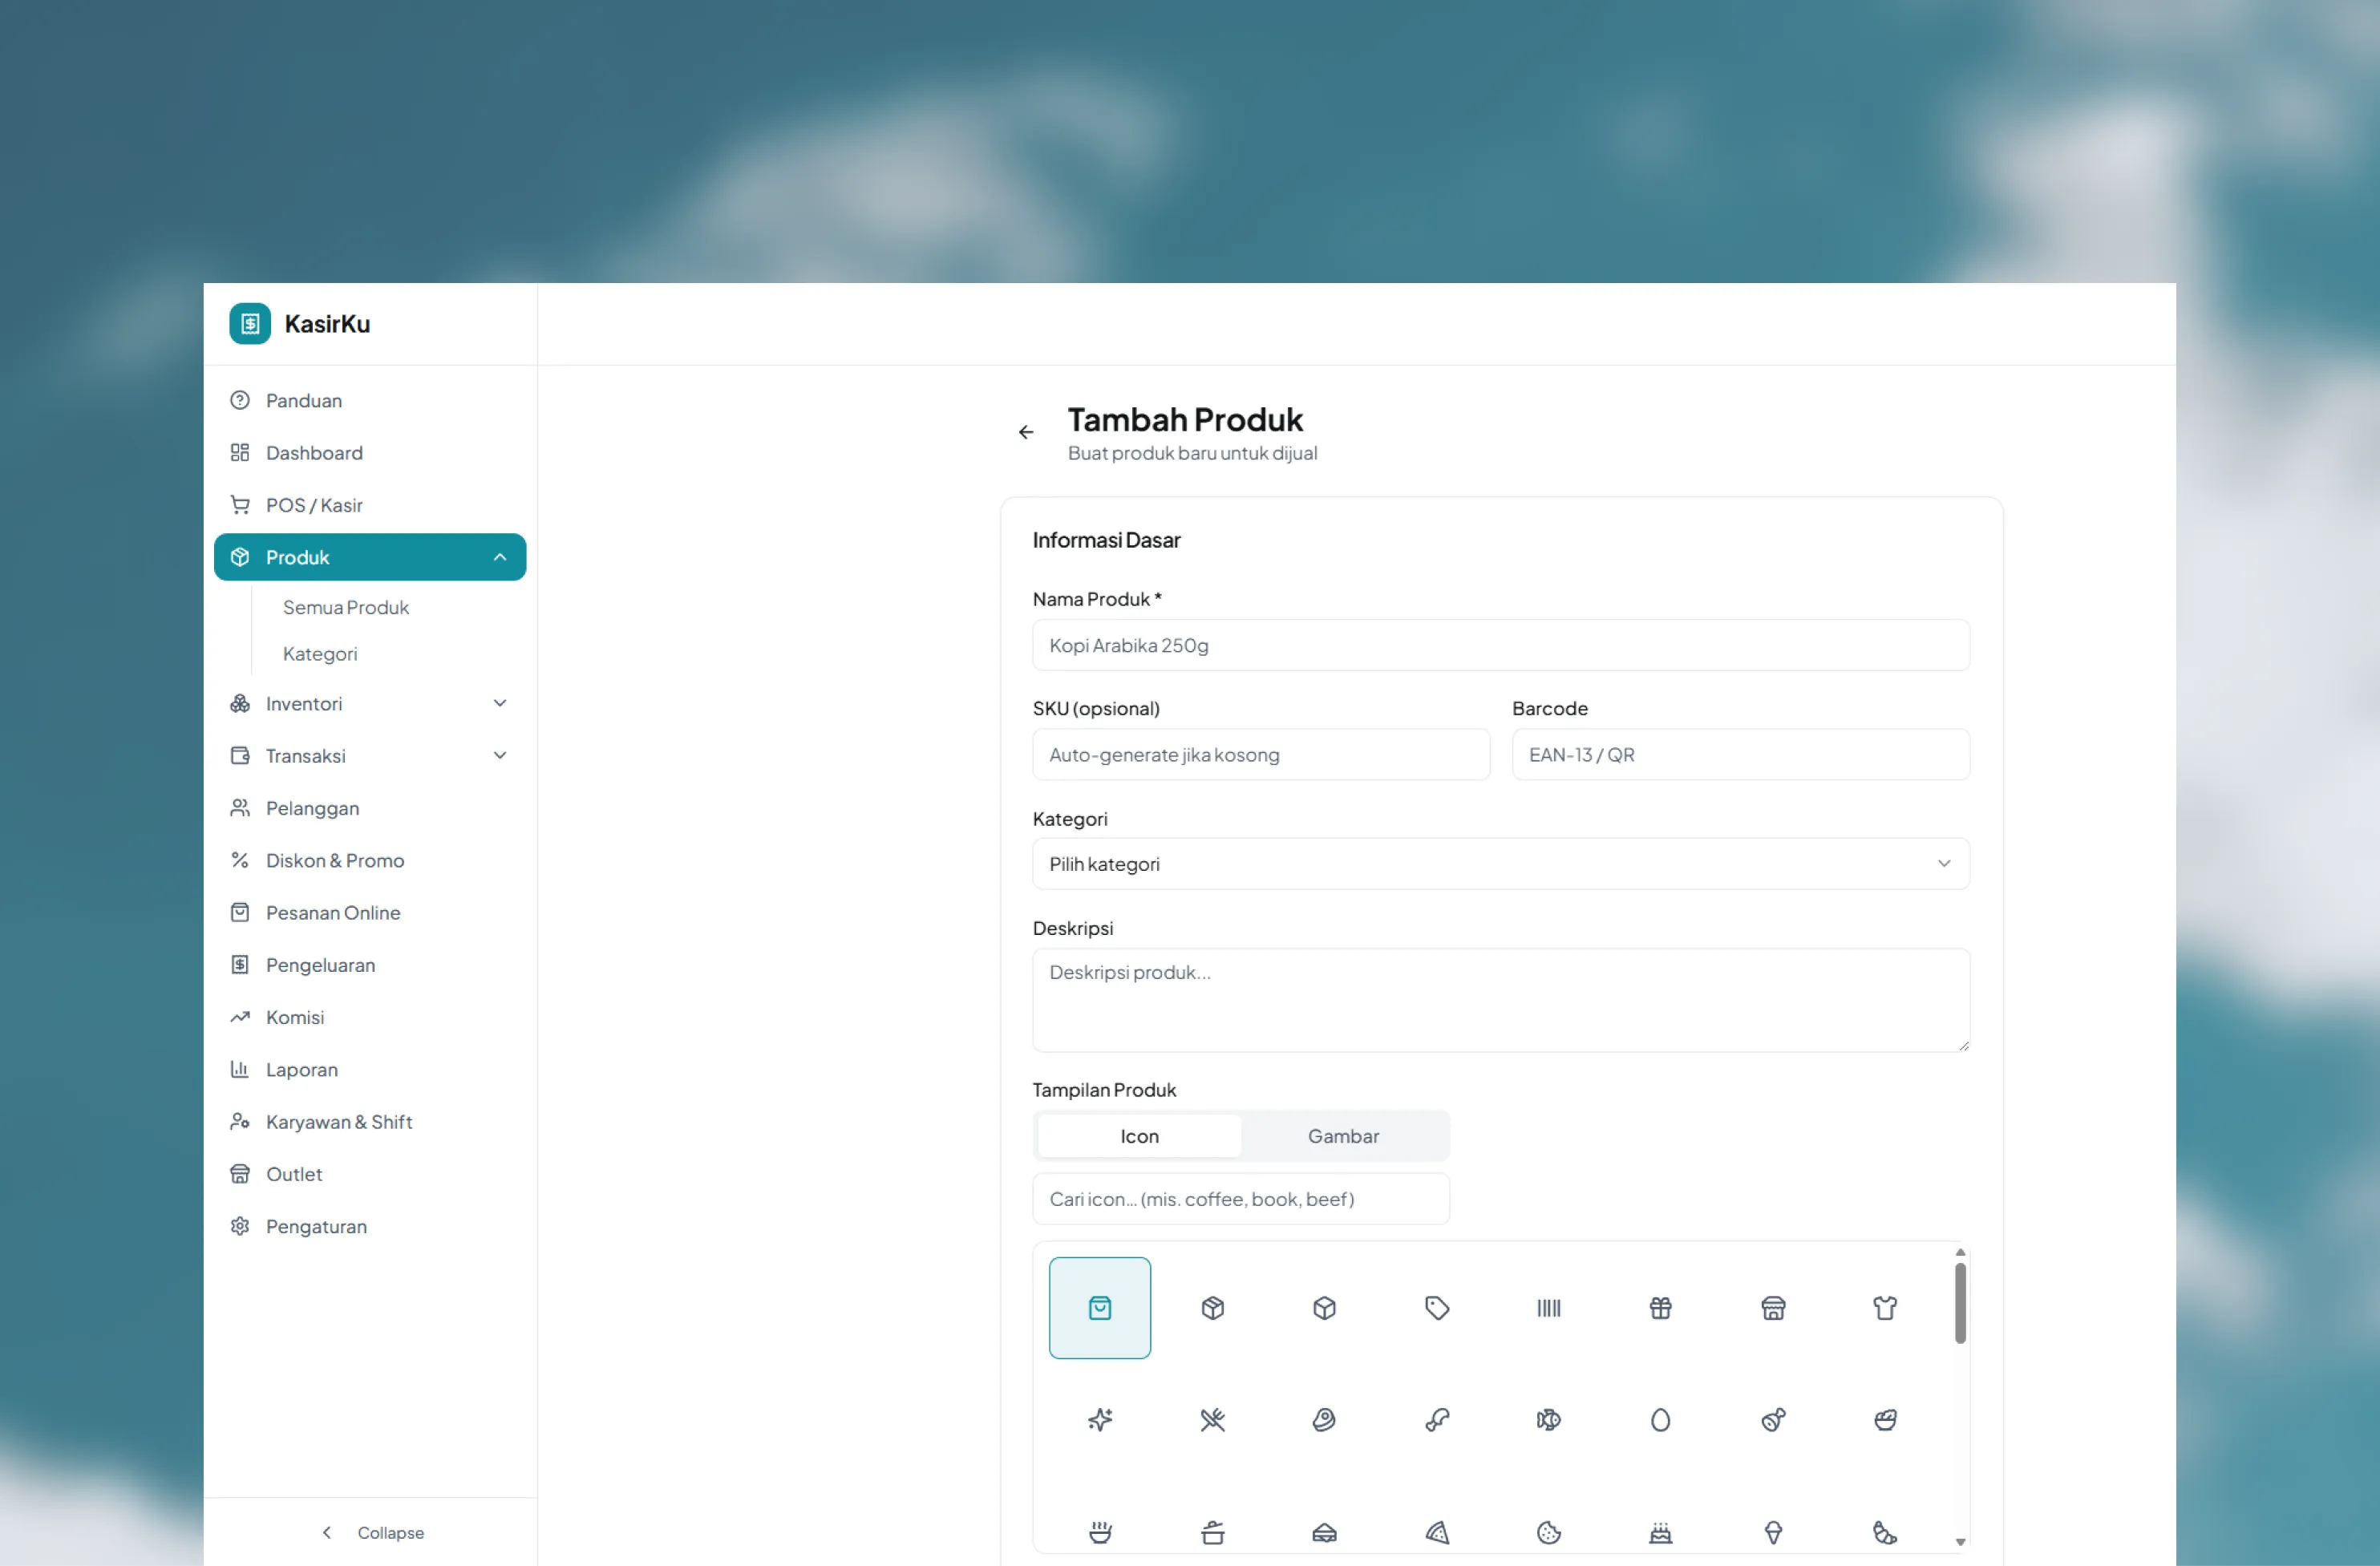Viewport: 2380px width, 1566px height.
Task: Click the icon grid scrollbar thumb
Action: tap(1959, 1303)
